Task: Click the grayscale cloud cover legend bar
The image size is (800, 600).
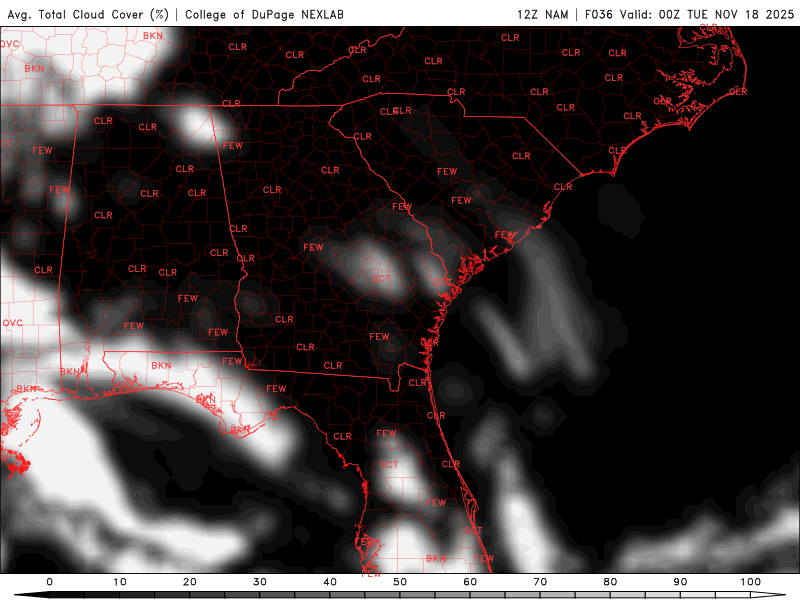Action: point(400,595)
